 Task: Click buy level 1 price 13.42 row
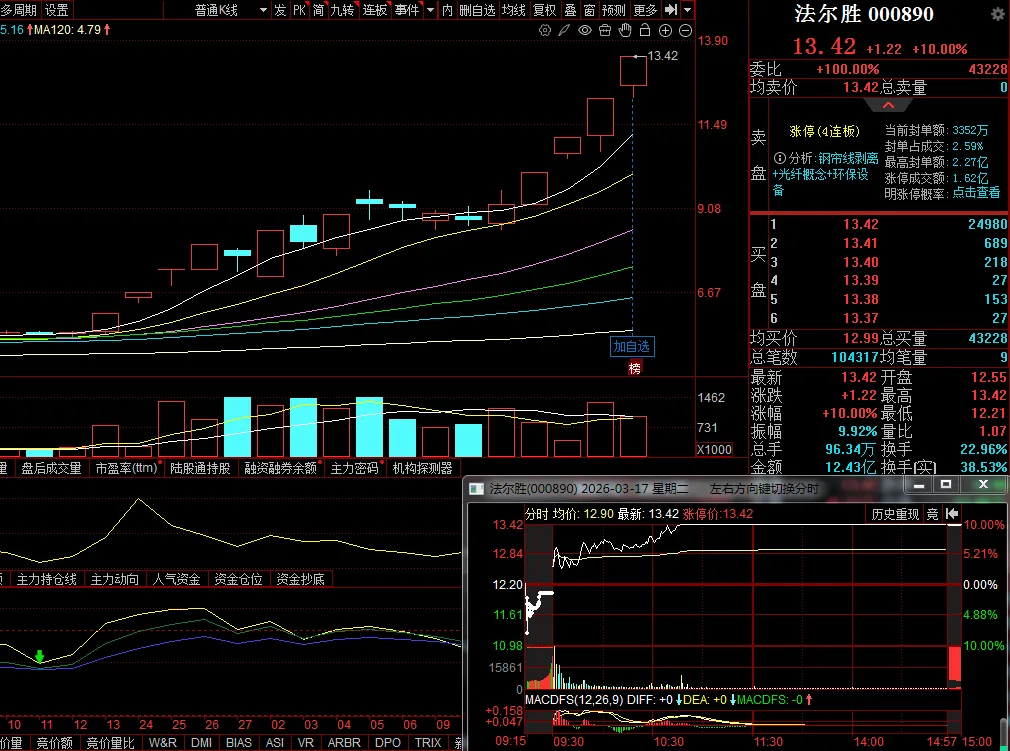pos(888,224)
